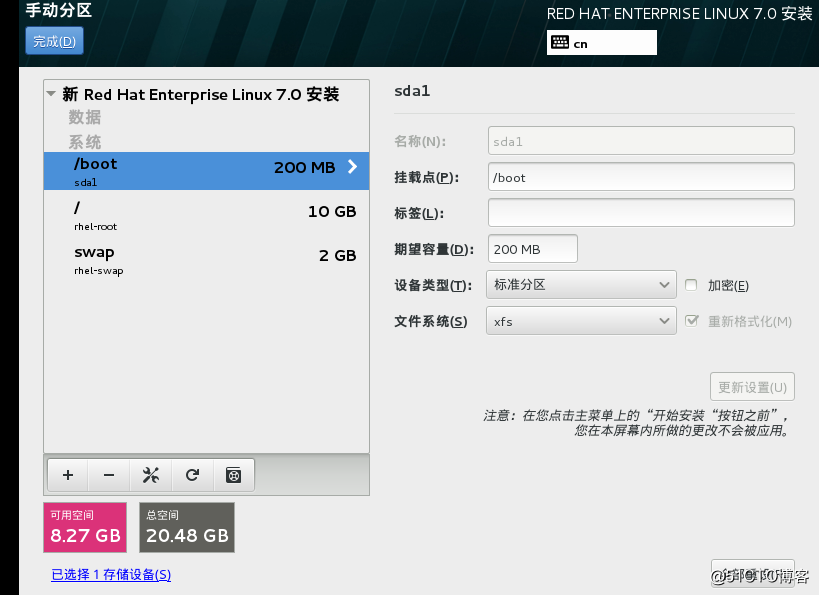819x595 pixels.
Task: Click the Done (完成) button
Action: tap(54, 41)
